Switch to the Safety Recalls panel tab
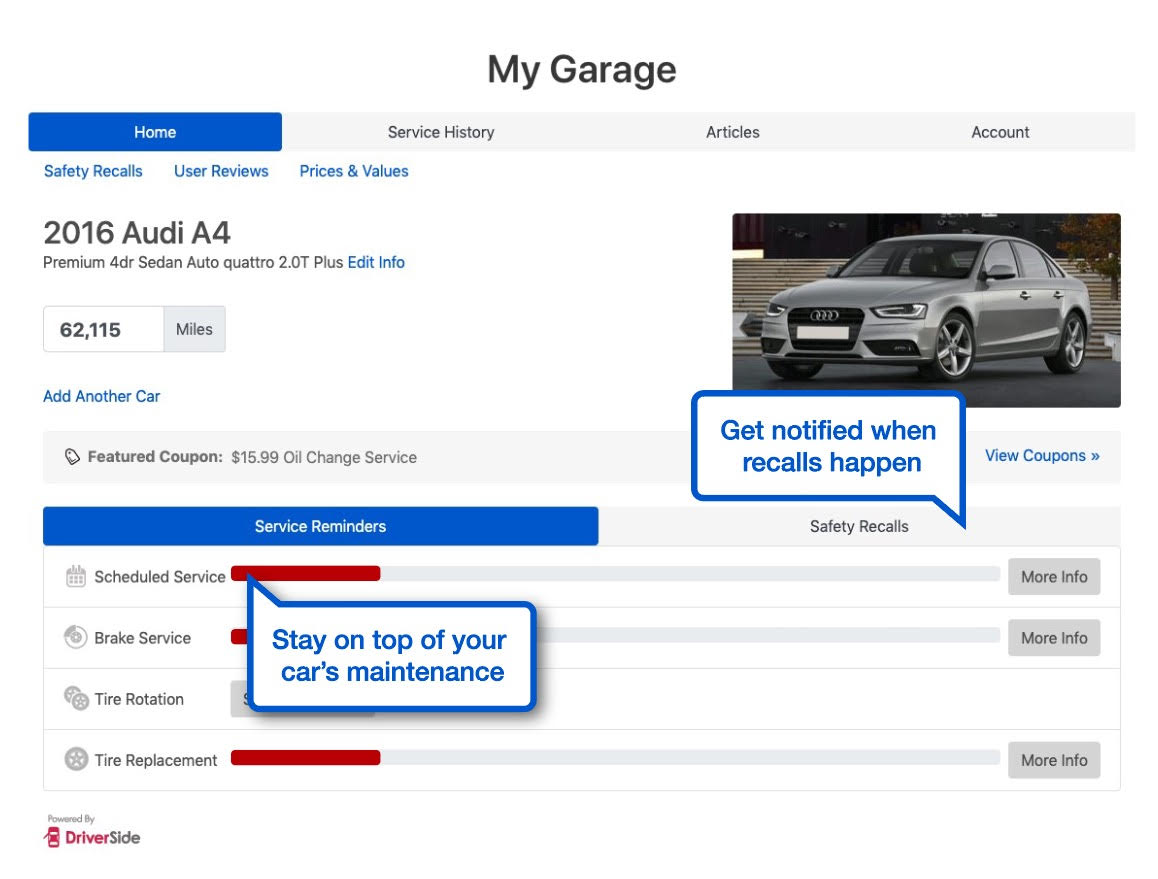This screenshot has width=1158, height=879. pyautogui.click(x=858, y=527)
